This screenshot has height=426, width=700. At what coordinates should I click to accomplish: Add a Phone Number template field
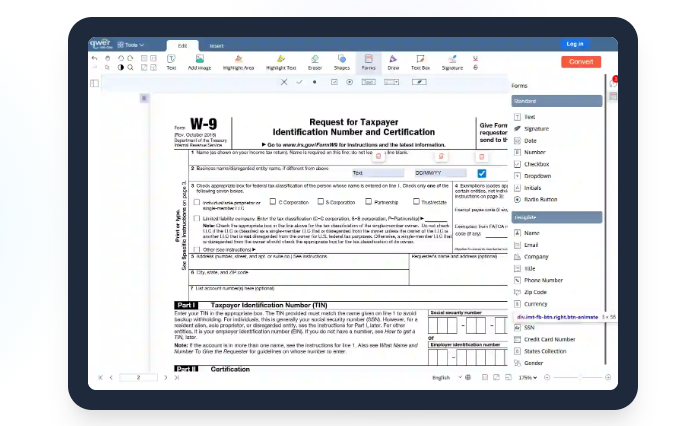coord(538,280)
